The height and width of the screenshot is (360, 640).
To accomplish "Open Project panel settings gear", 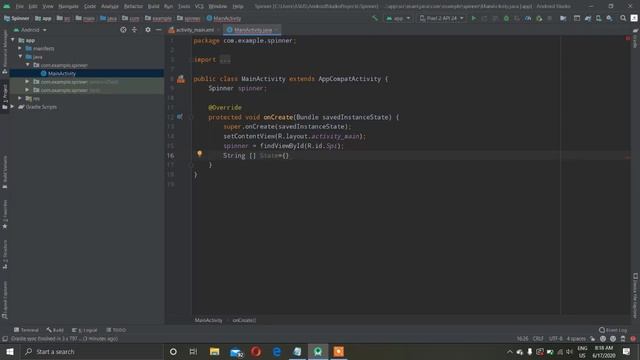I will coord(148,30).
